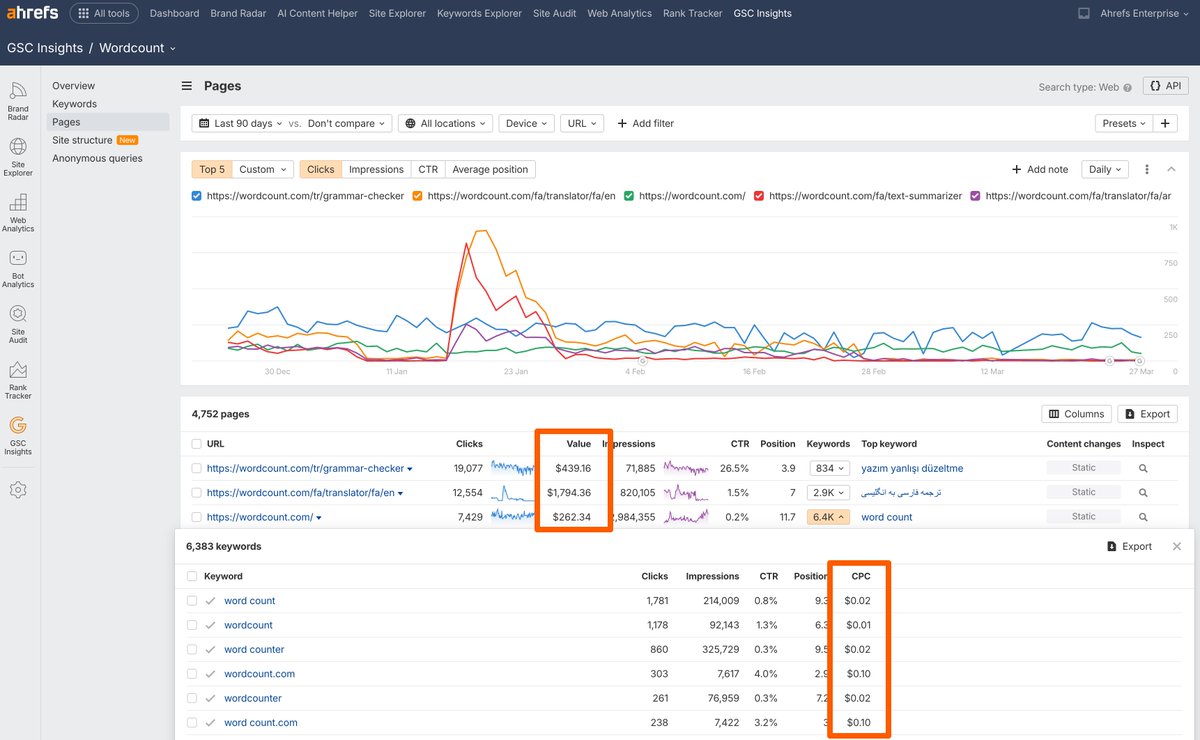The width and height of the screenshot is (1200, 740).
Task: Click impressions sparkline for fa/translator/fa/en row
Action: (686, 492)
